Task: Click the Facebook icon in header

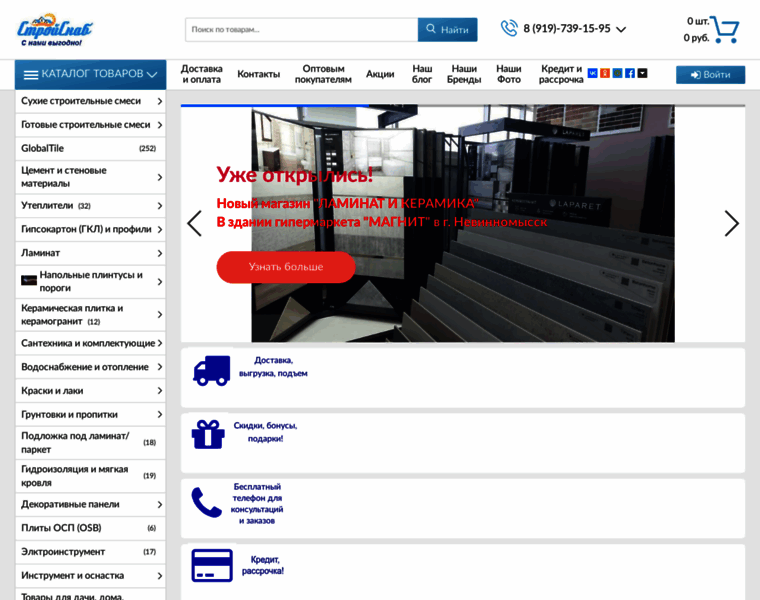Action: tap(630, 73)
